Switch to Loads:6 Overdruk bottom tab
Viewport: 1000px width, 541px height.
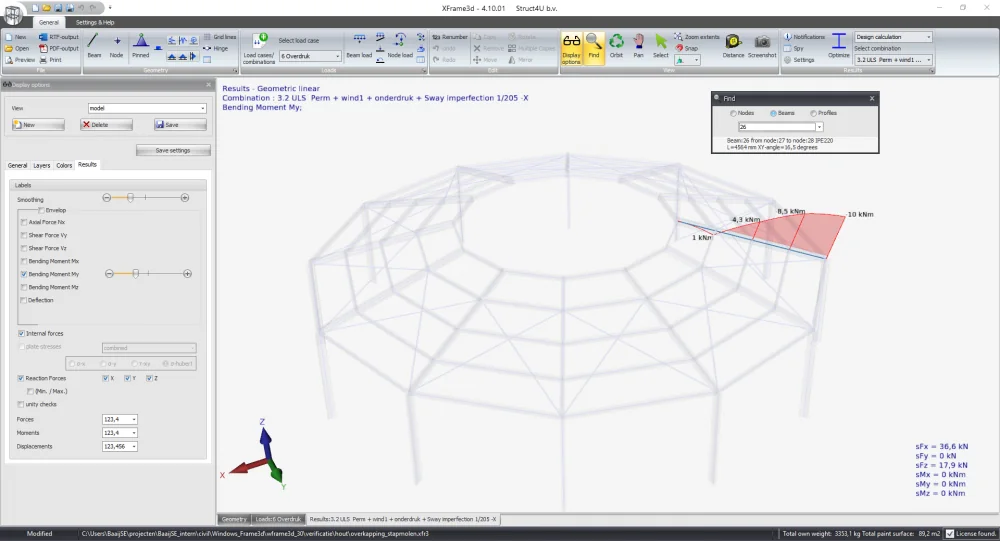coord(277,519)
